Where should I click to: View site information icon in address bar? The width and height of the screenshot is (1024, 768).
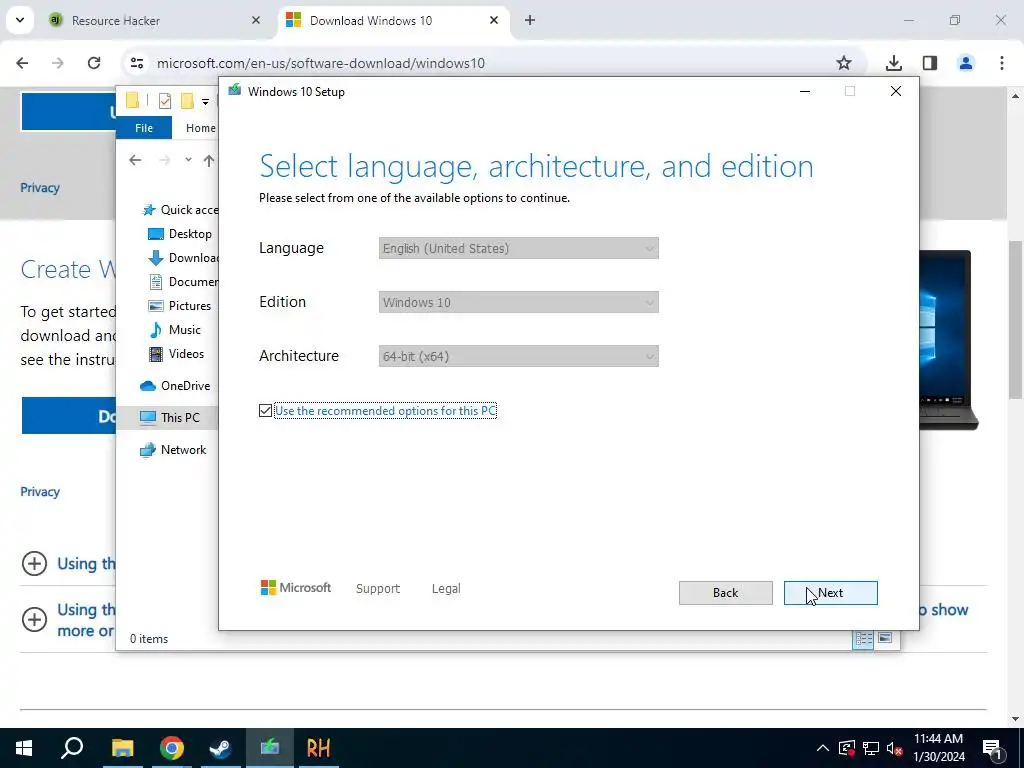tap(136, 63)
